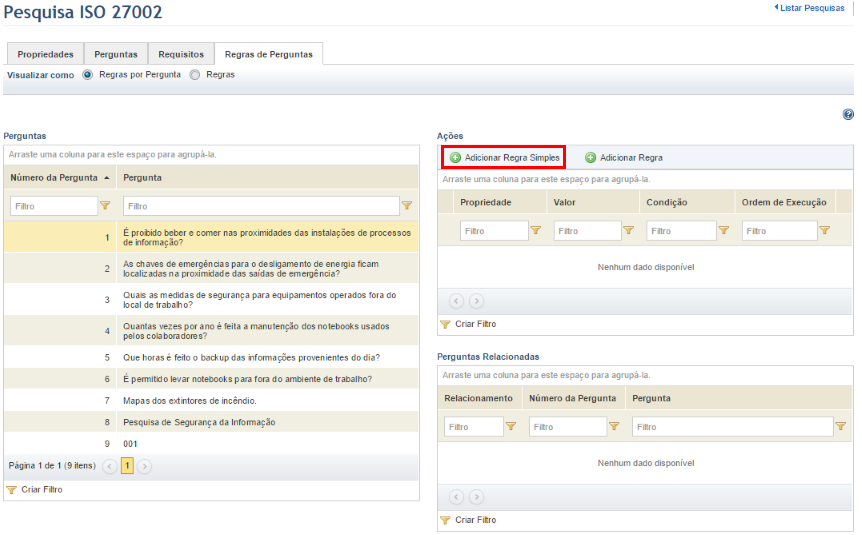862x535 pixels.
Task: Click filter funnel for Condição column
Action: 724,230
